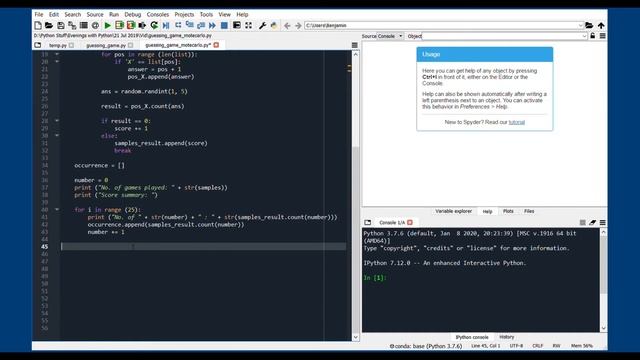
Task: Collapse the code block at line 19
Action: point(57,54)
